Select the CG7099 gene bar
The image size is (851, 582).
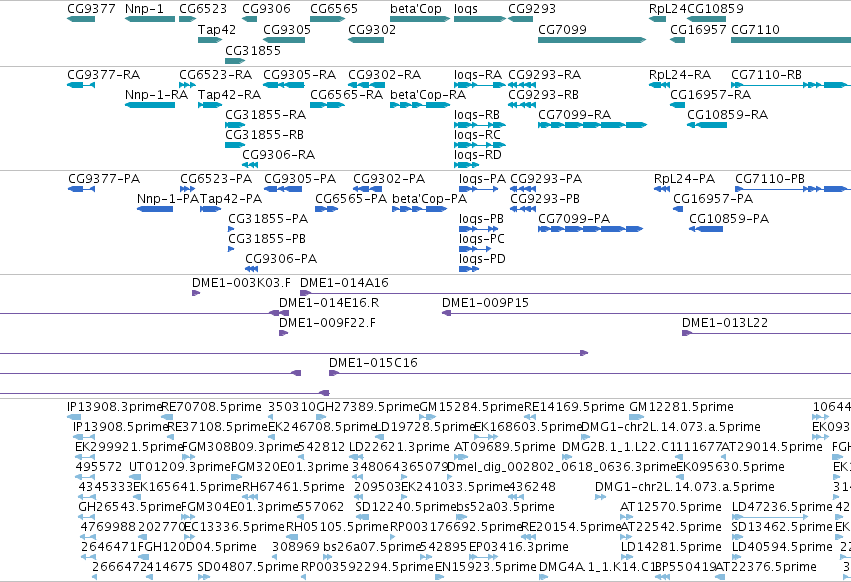click(x=592, y=40)
